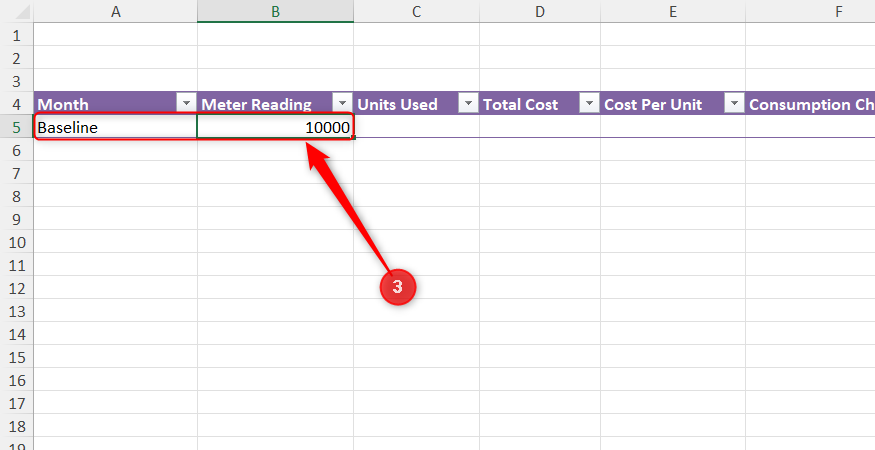Click the empty Total Cost cell in row 5
This screenshot has height=450, width=875.
coord(540,127)
